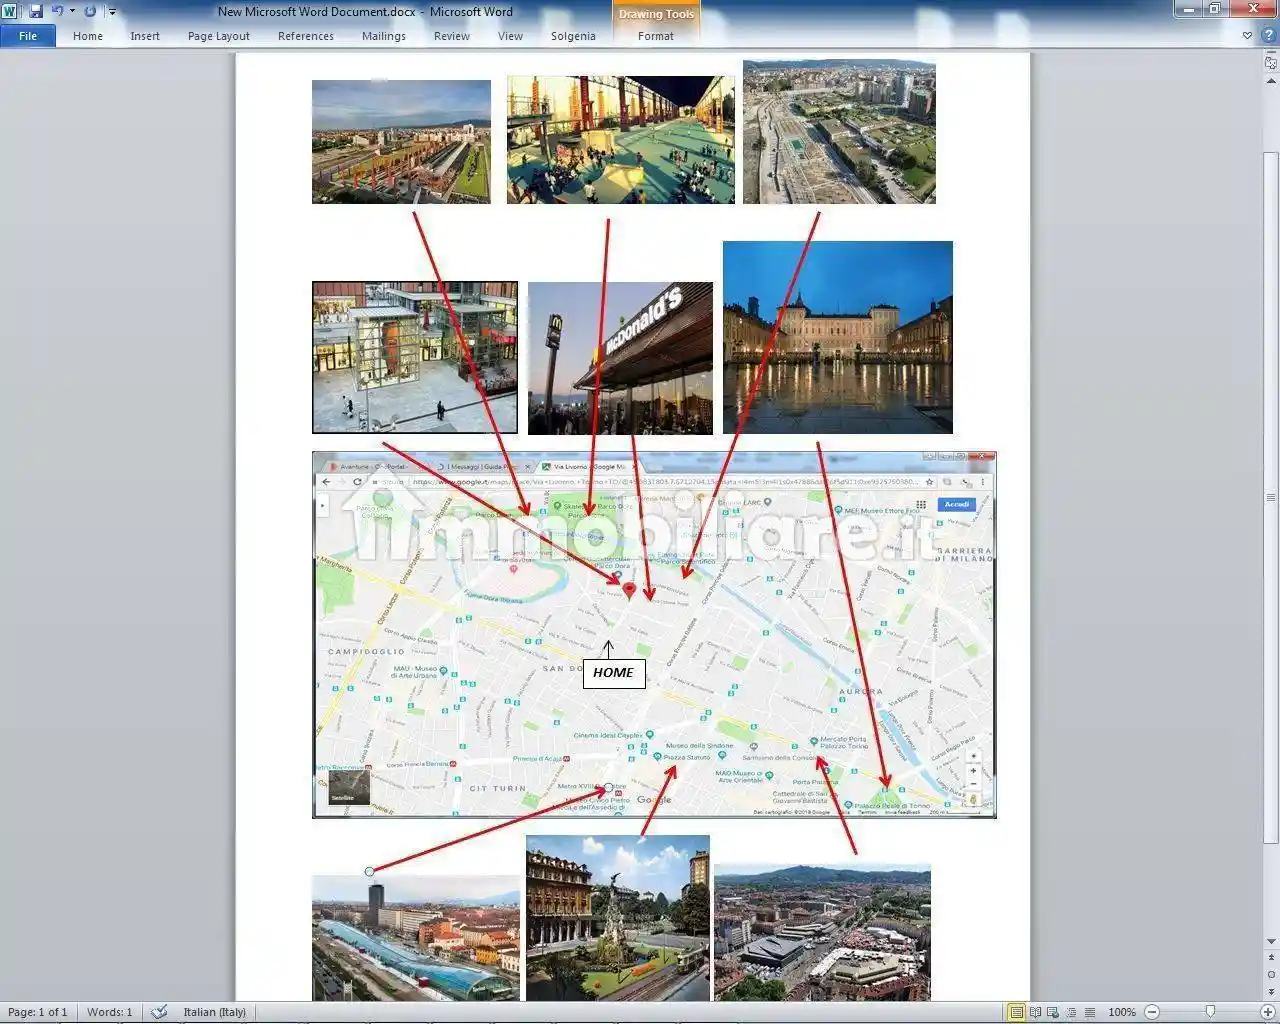
Task: Open the Mailings tab
Action: (384, 36)
